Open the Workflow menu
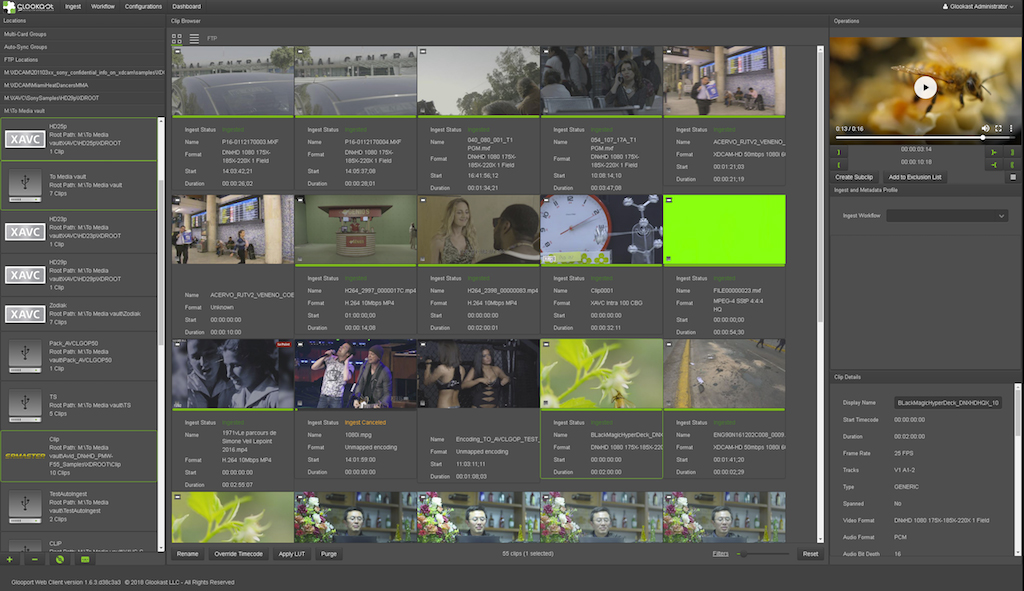 coord(103,7)
